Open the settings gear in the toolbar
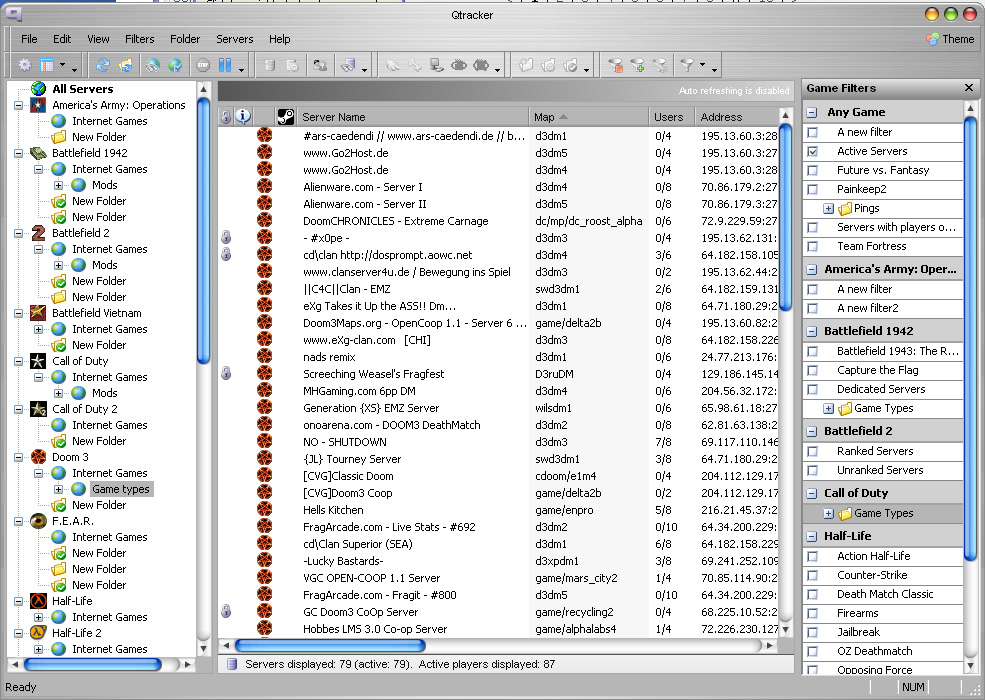This screenshot has height=700, width=985. point(24,65)
